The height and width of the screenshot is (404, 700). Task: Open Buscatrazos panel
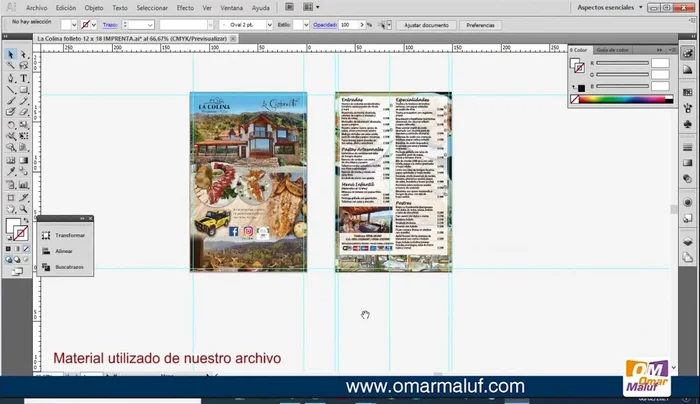pos(65,267)
